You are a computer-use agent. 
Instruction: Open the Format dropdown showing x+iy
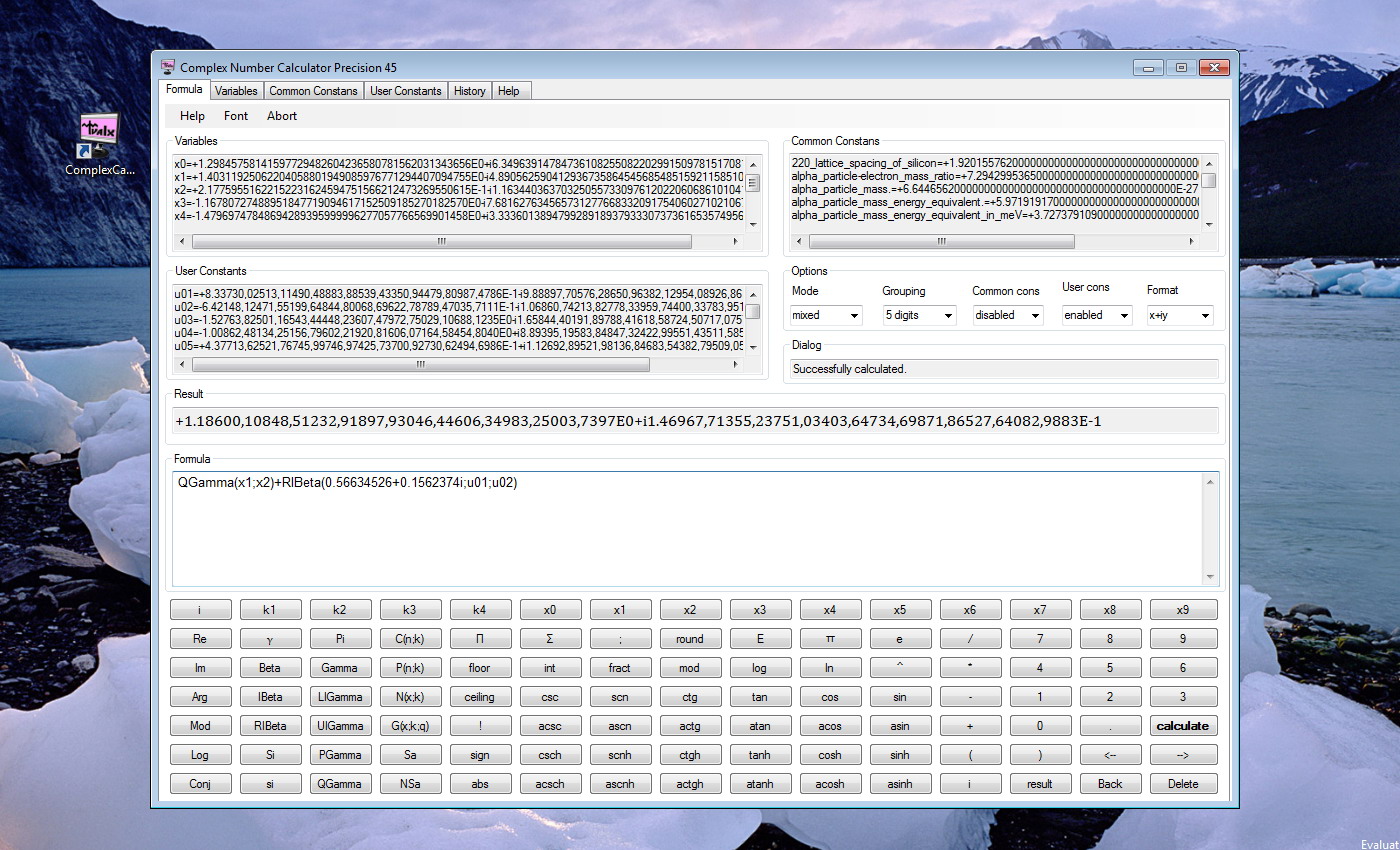tap(1179, 315)
